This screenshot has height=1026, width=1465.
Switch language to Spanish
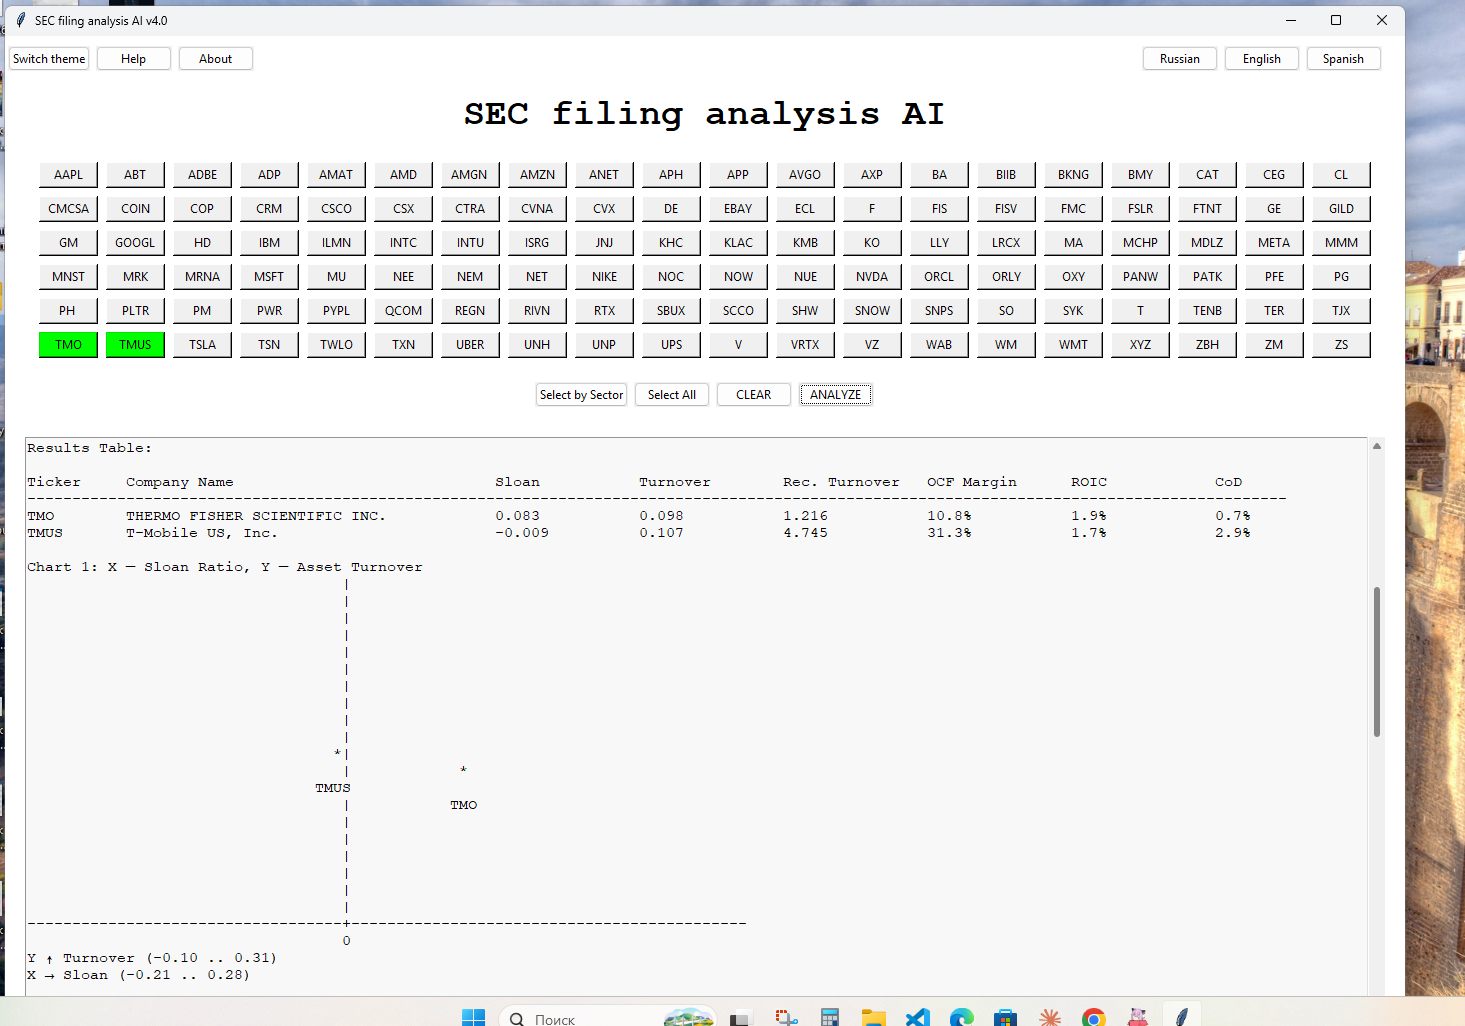click(1343, 59)
